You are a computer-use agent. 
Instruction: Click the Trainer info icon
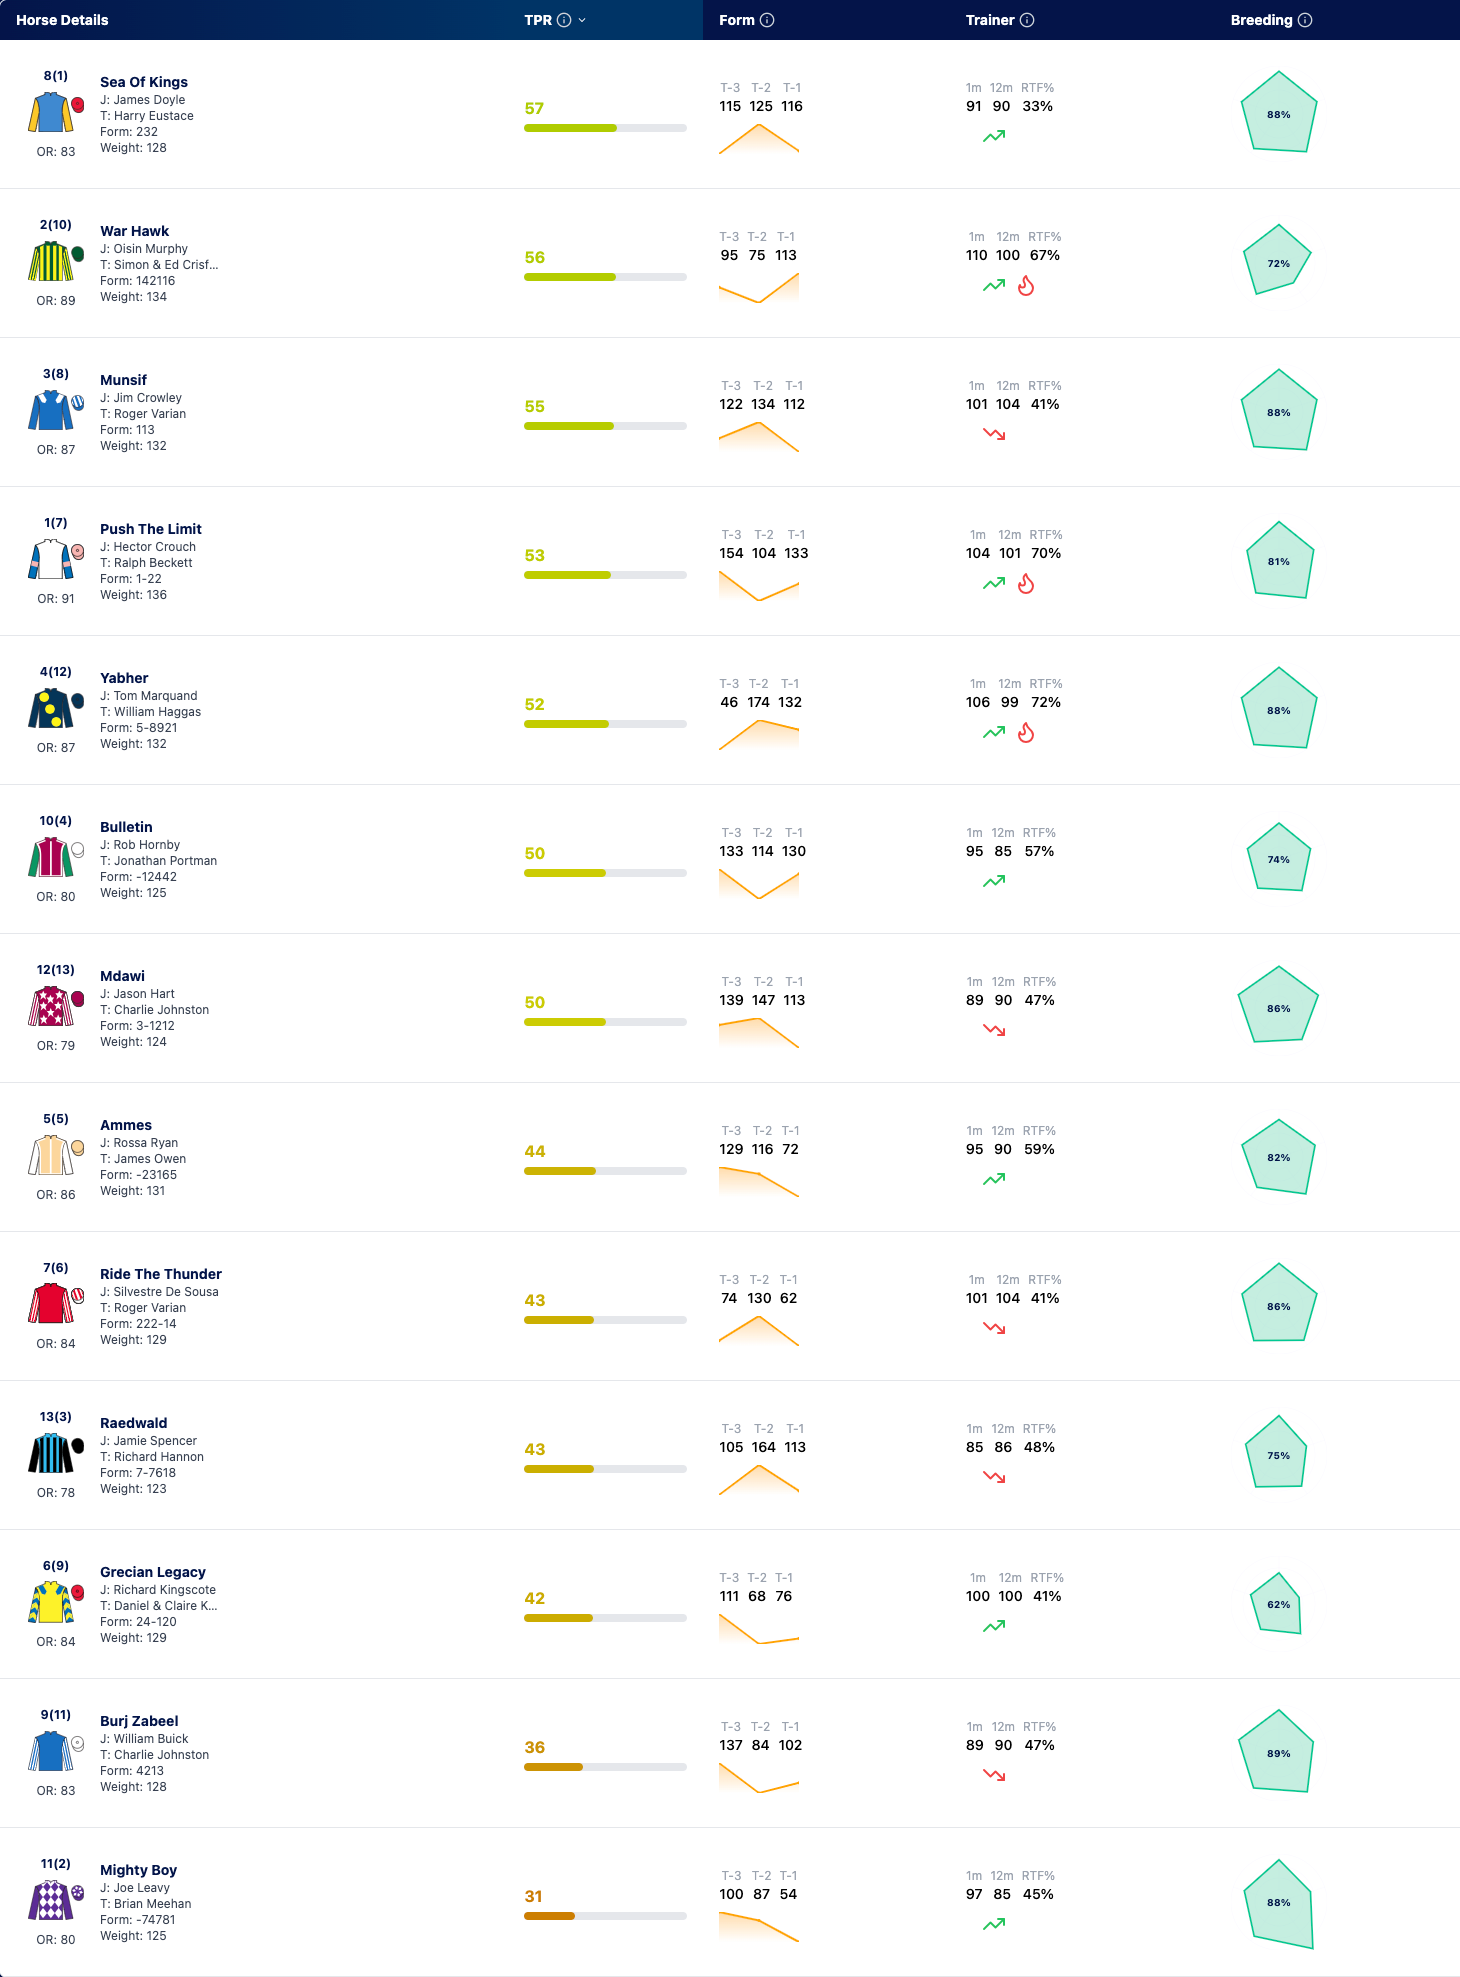[1027, 20]
